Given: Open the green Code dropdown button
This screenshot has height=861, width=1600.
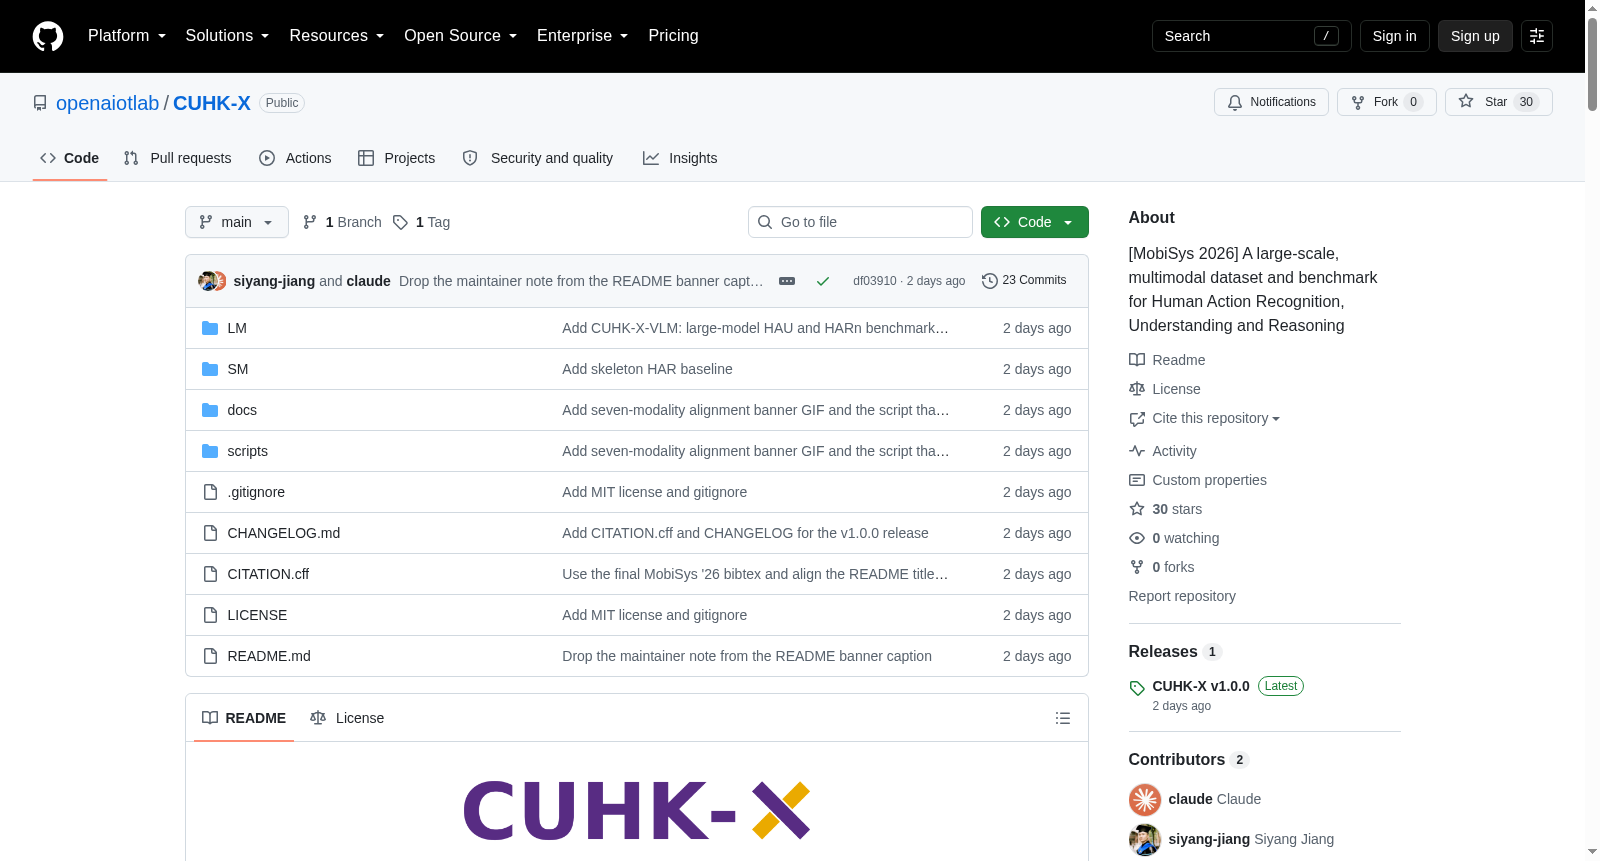Looking at the screenshot, I should click(x=1035, y=222).
